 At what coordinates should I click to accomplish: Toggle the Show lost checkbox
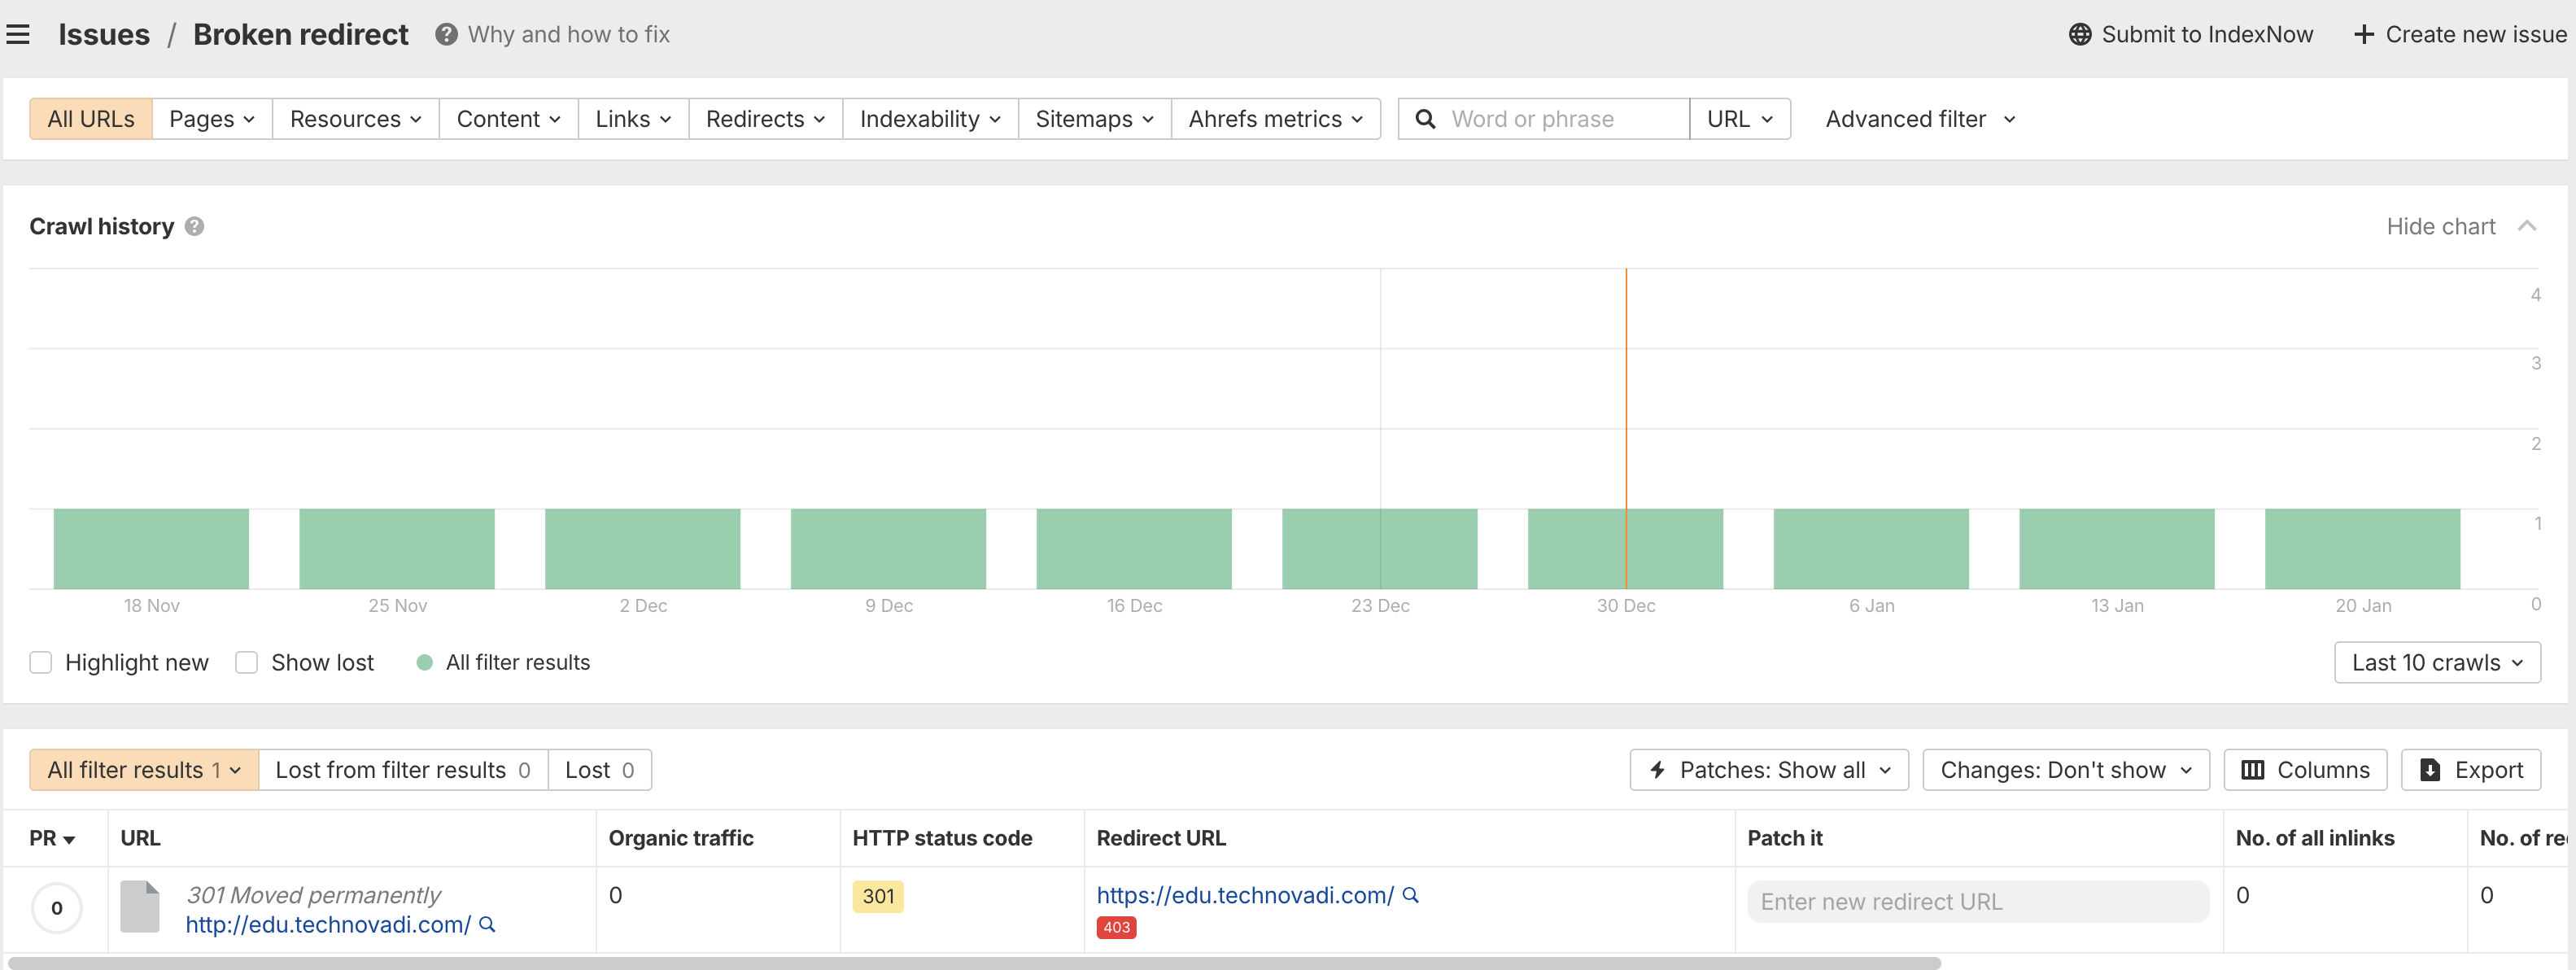click(247, 663)
